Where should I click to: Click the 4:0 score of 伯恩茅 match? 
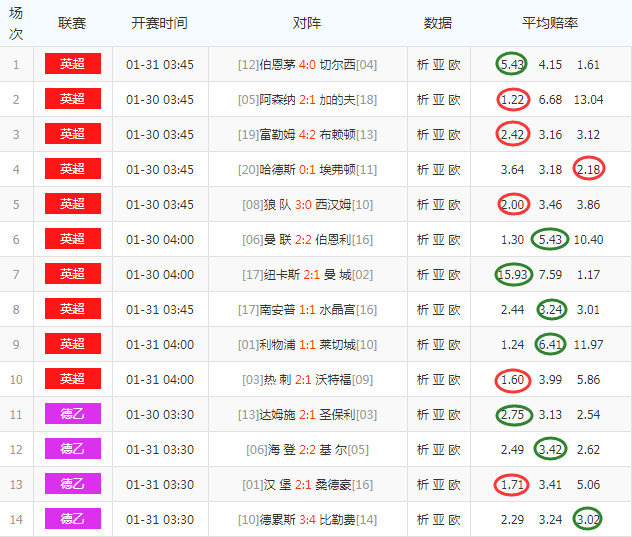coord(307,65)
